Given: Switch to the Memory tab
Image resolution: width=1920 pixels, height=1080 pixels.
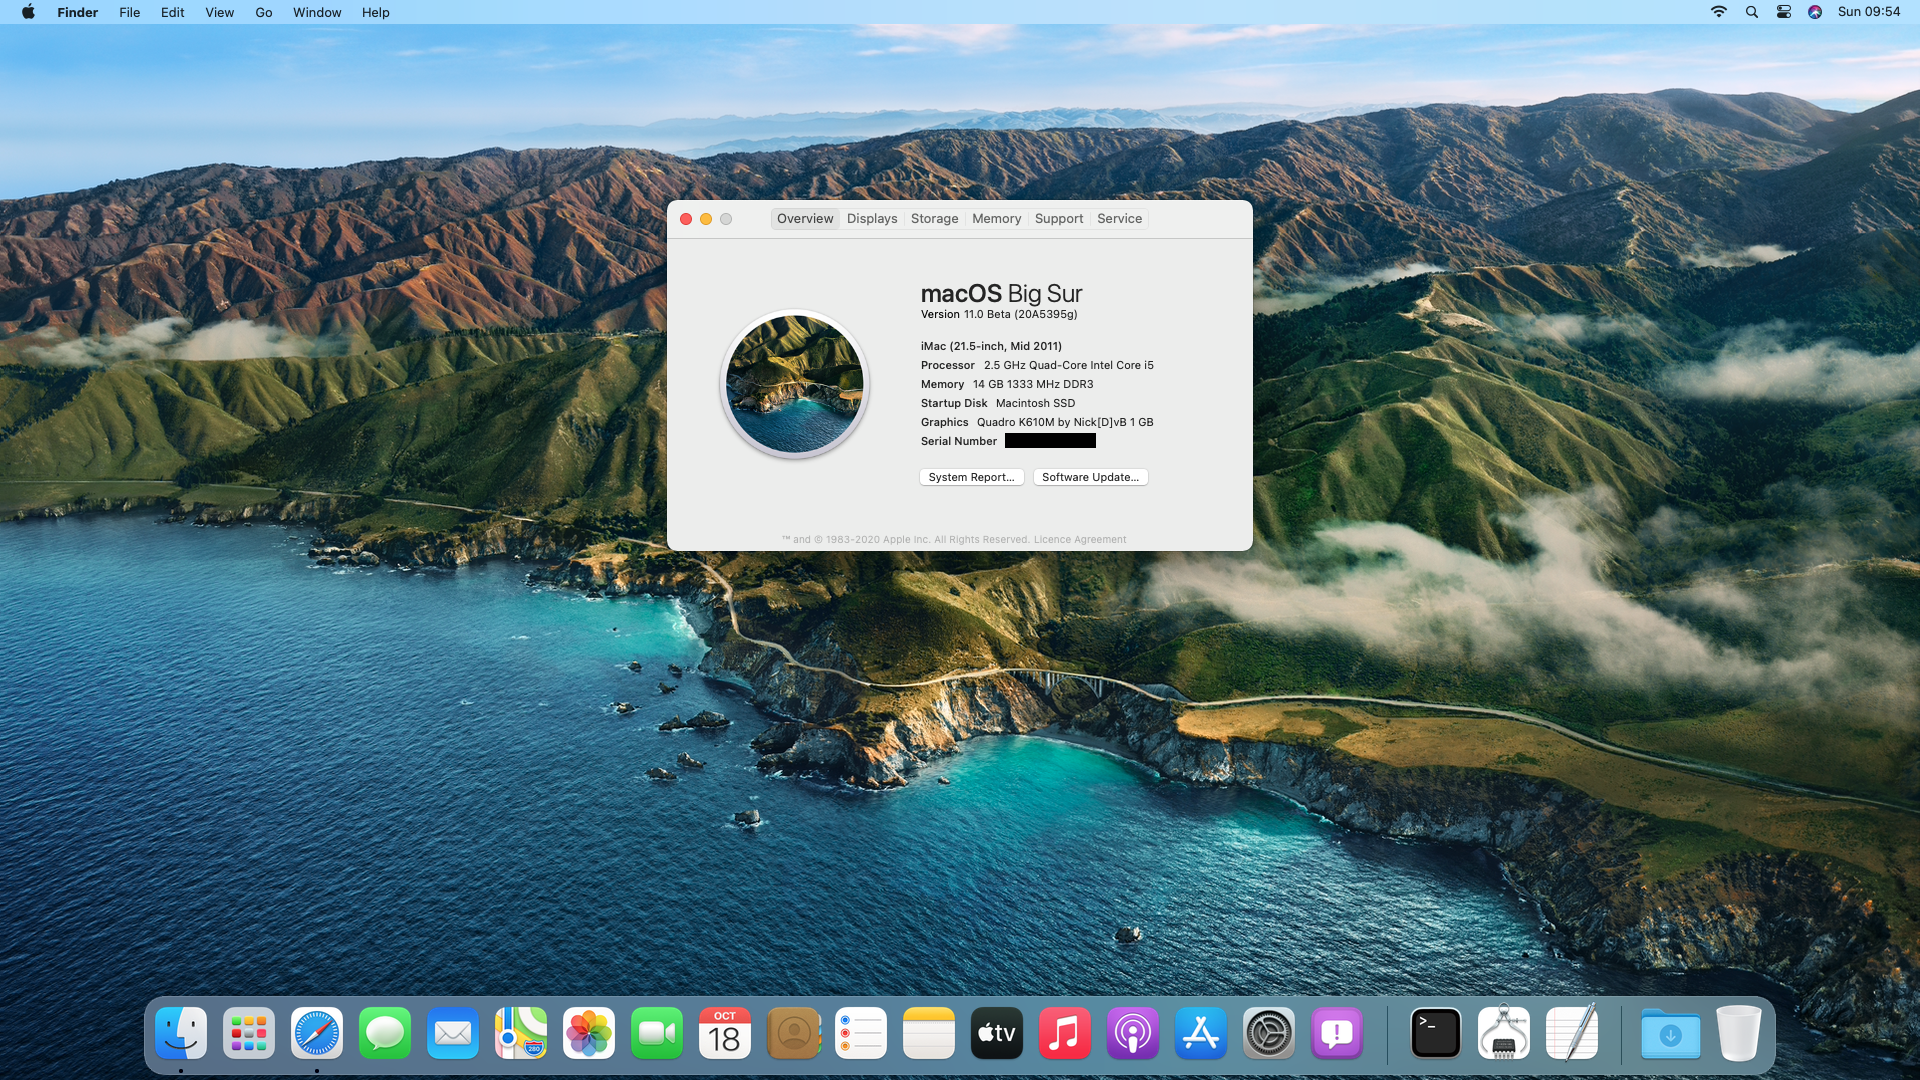Looking at the screenshot, I should pyautogui.click(x=997, y=218).
